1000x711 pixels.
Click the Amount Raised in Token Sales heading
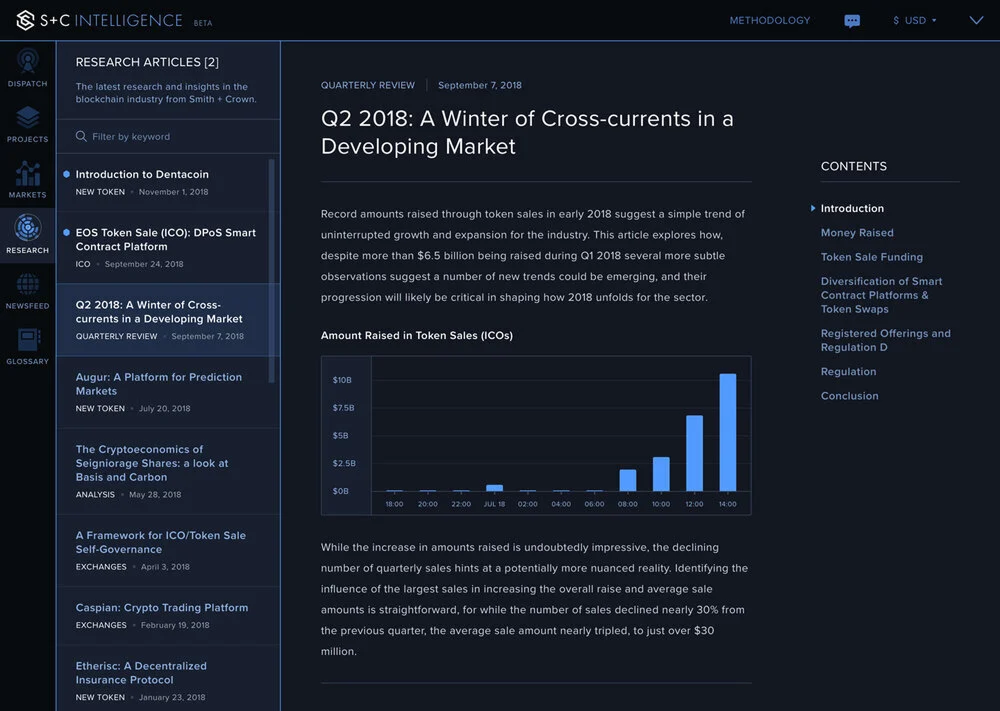[416, 335]
